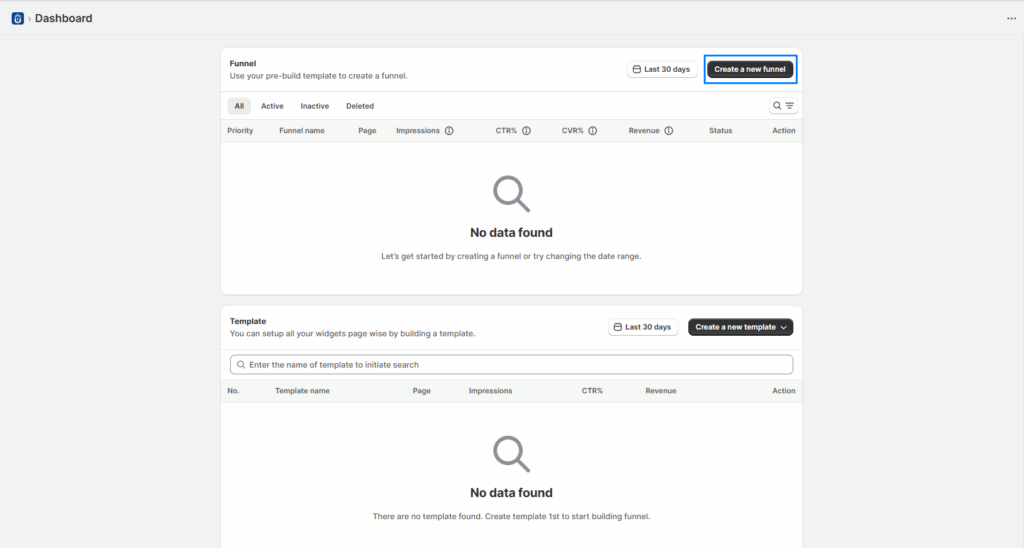This screenshot has width=1024, height=548.
Task: Click the funnel search and filter icon
Action: pos(783,106)
